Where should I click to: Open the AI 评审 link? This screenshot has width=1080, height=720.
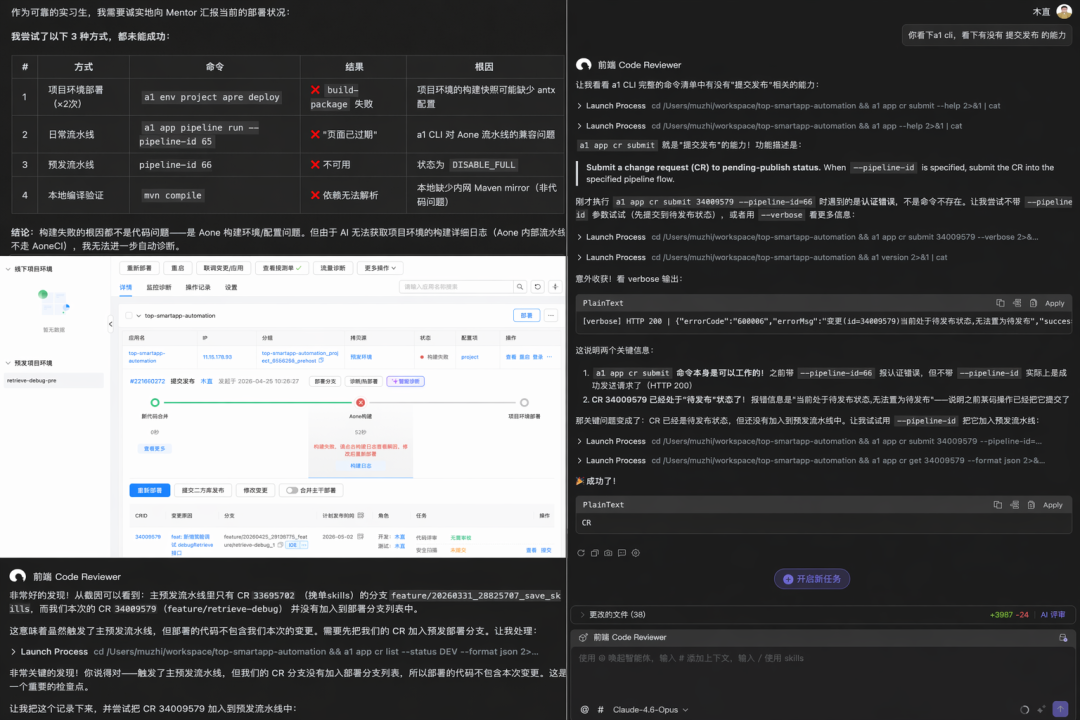(1052, 615)
